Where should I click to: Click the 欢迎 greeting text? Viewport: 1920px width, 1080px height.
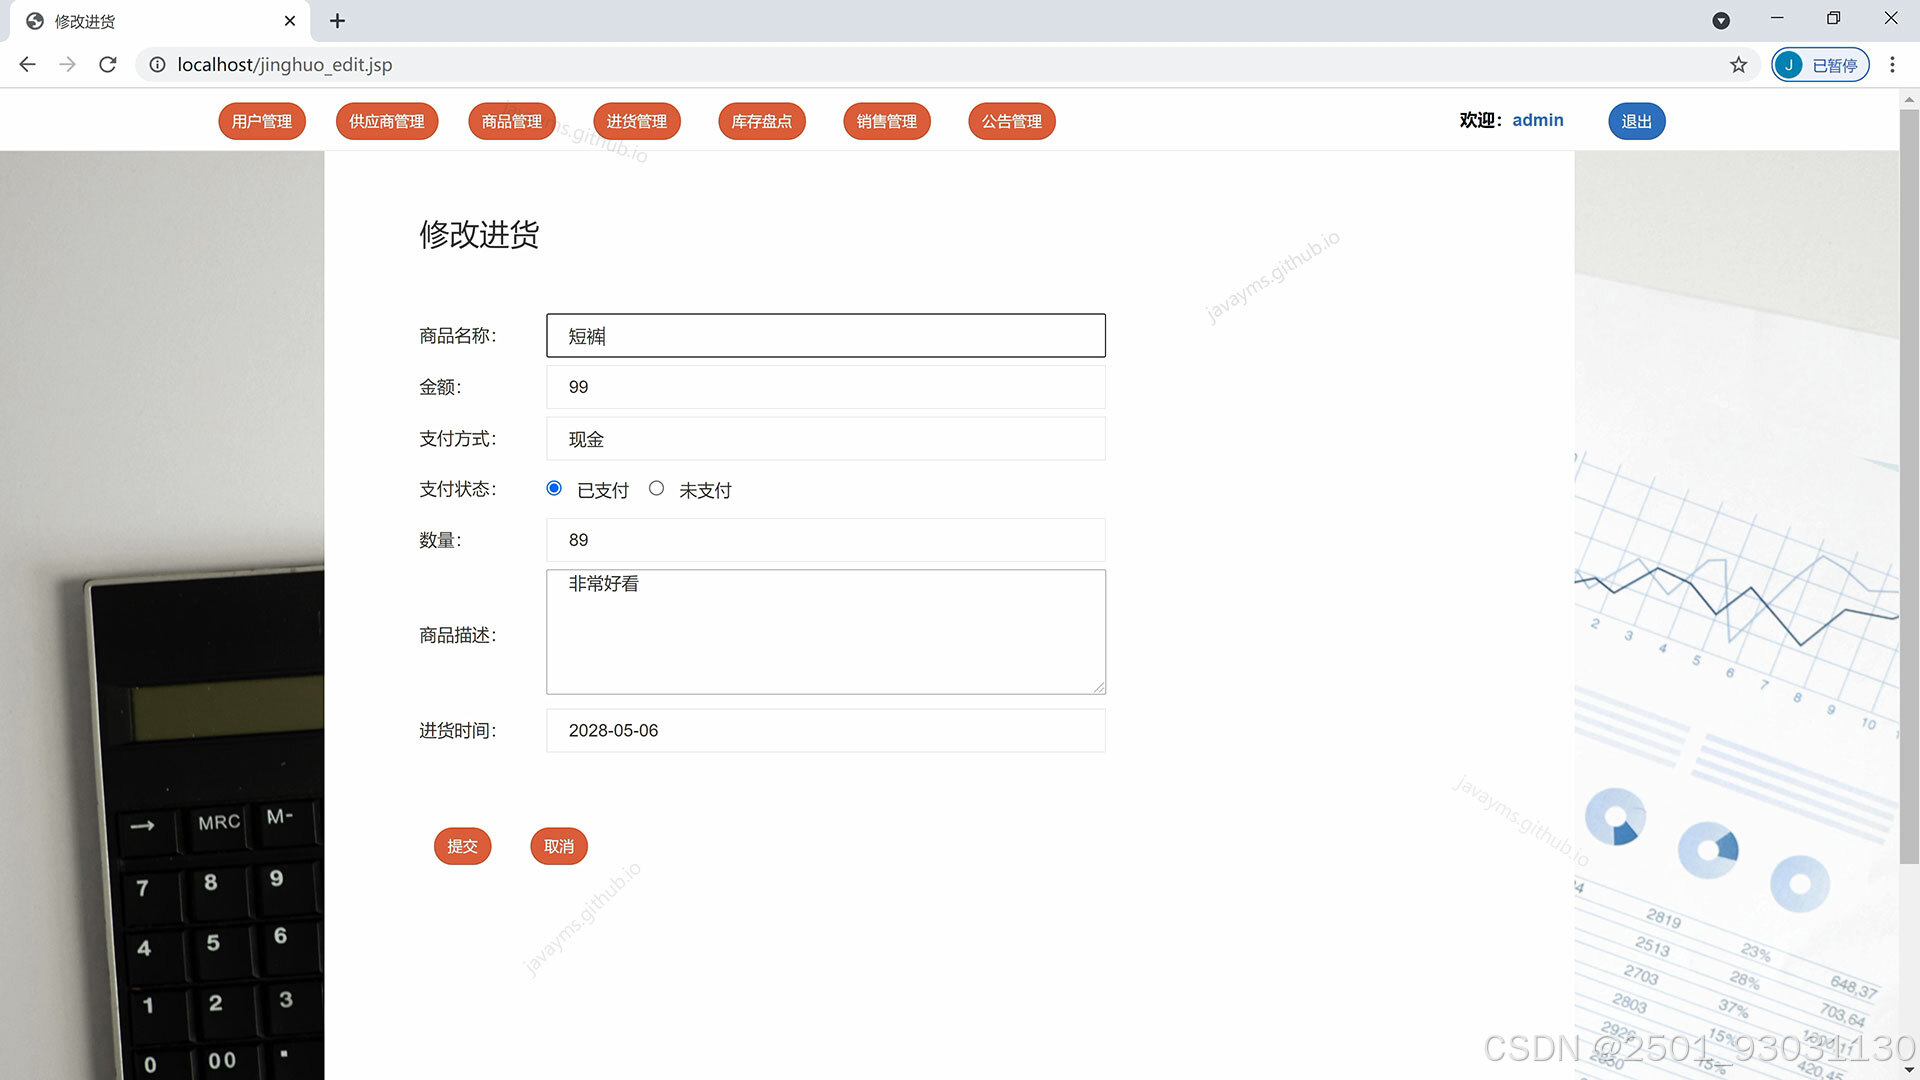1480,120
